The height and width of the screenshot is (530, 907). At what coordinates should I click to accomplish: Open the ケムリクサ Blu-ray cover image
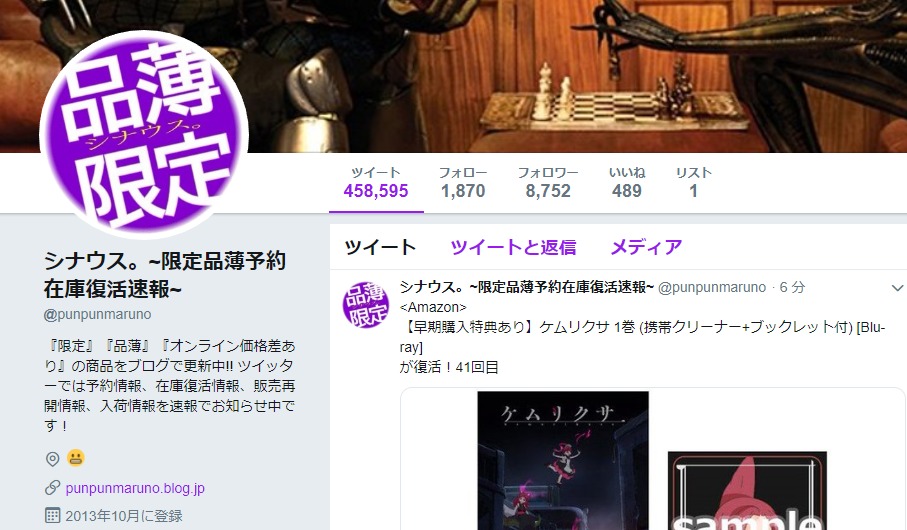563,461
